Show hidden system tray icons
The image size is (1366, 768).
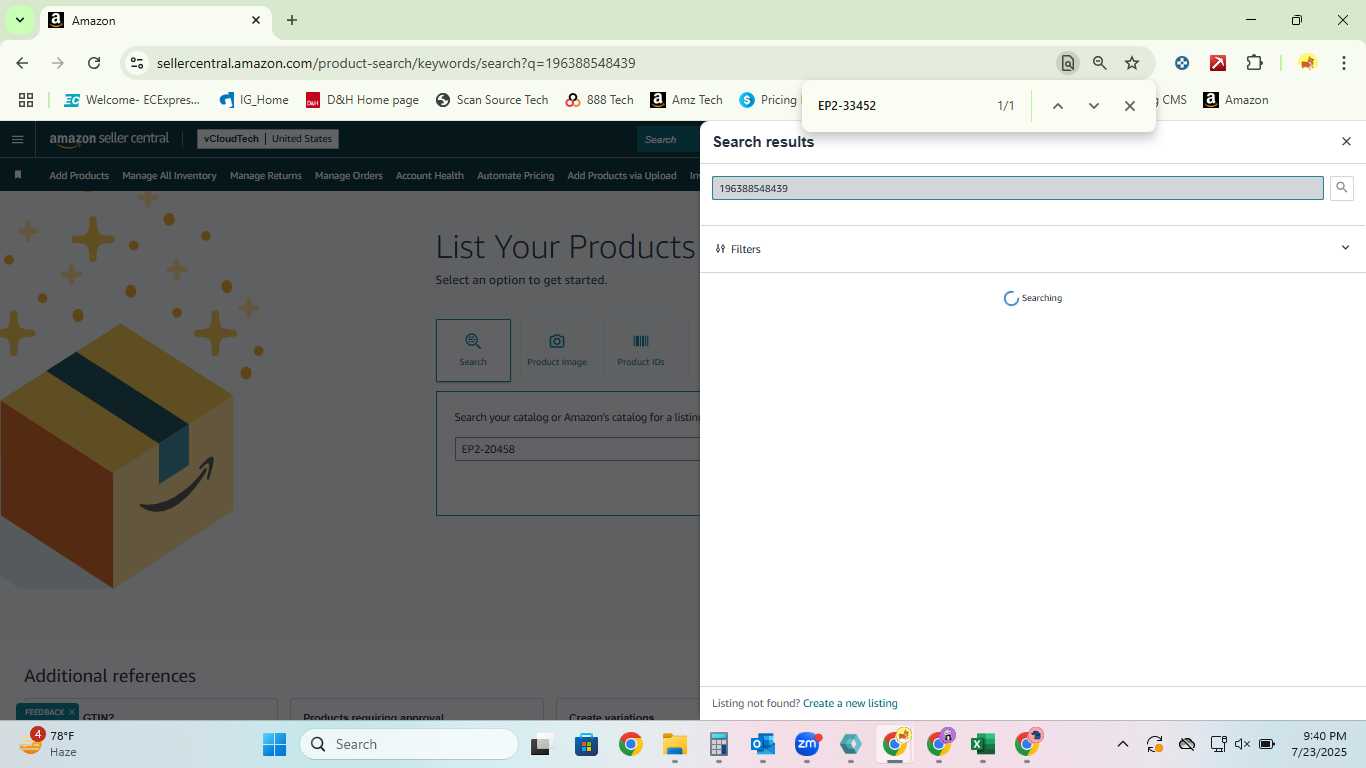(x=1122, y=744)
